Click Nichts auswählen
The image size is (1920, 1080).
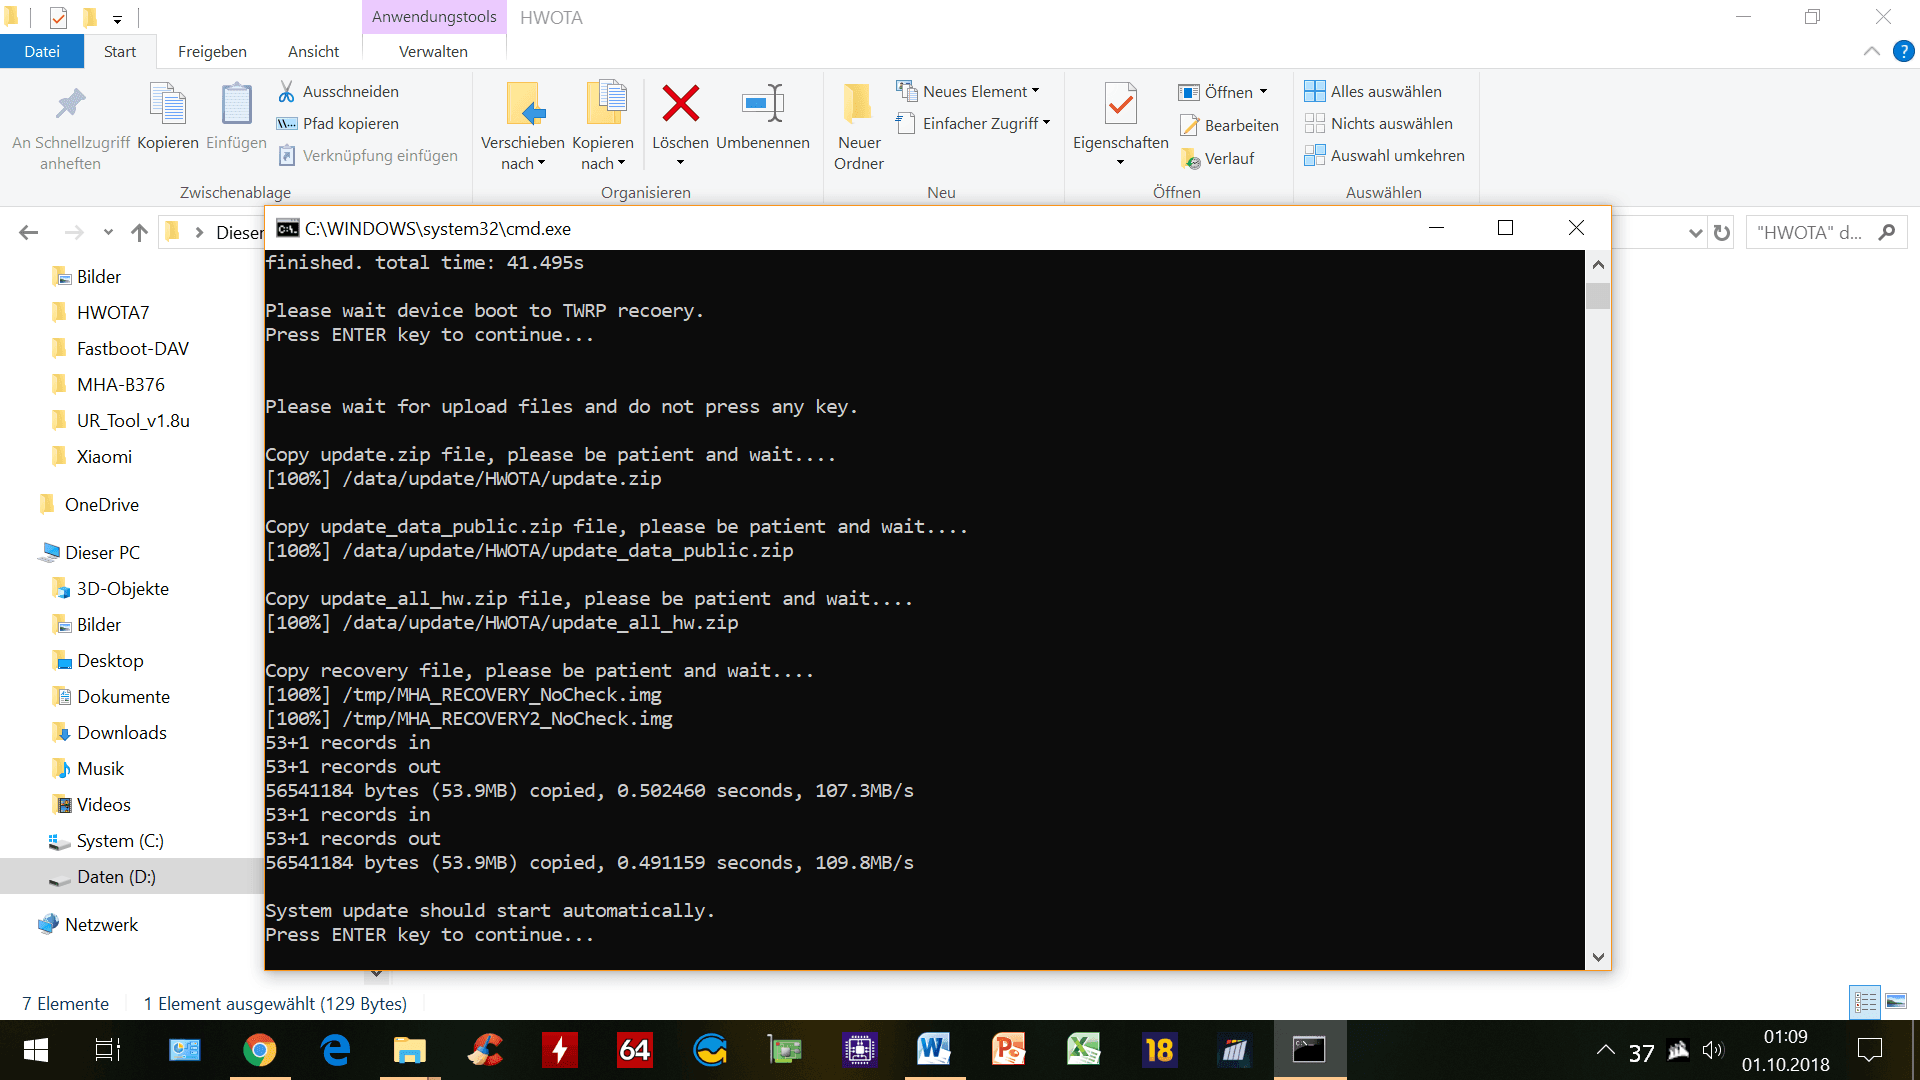pyautogui.click(x=1379, y=123)
